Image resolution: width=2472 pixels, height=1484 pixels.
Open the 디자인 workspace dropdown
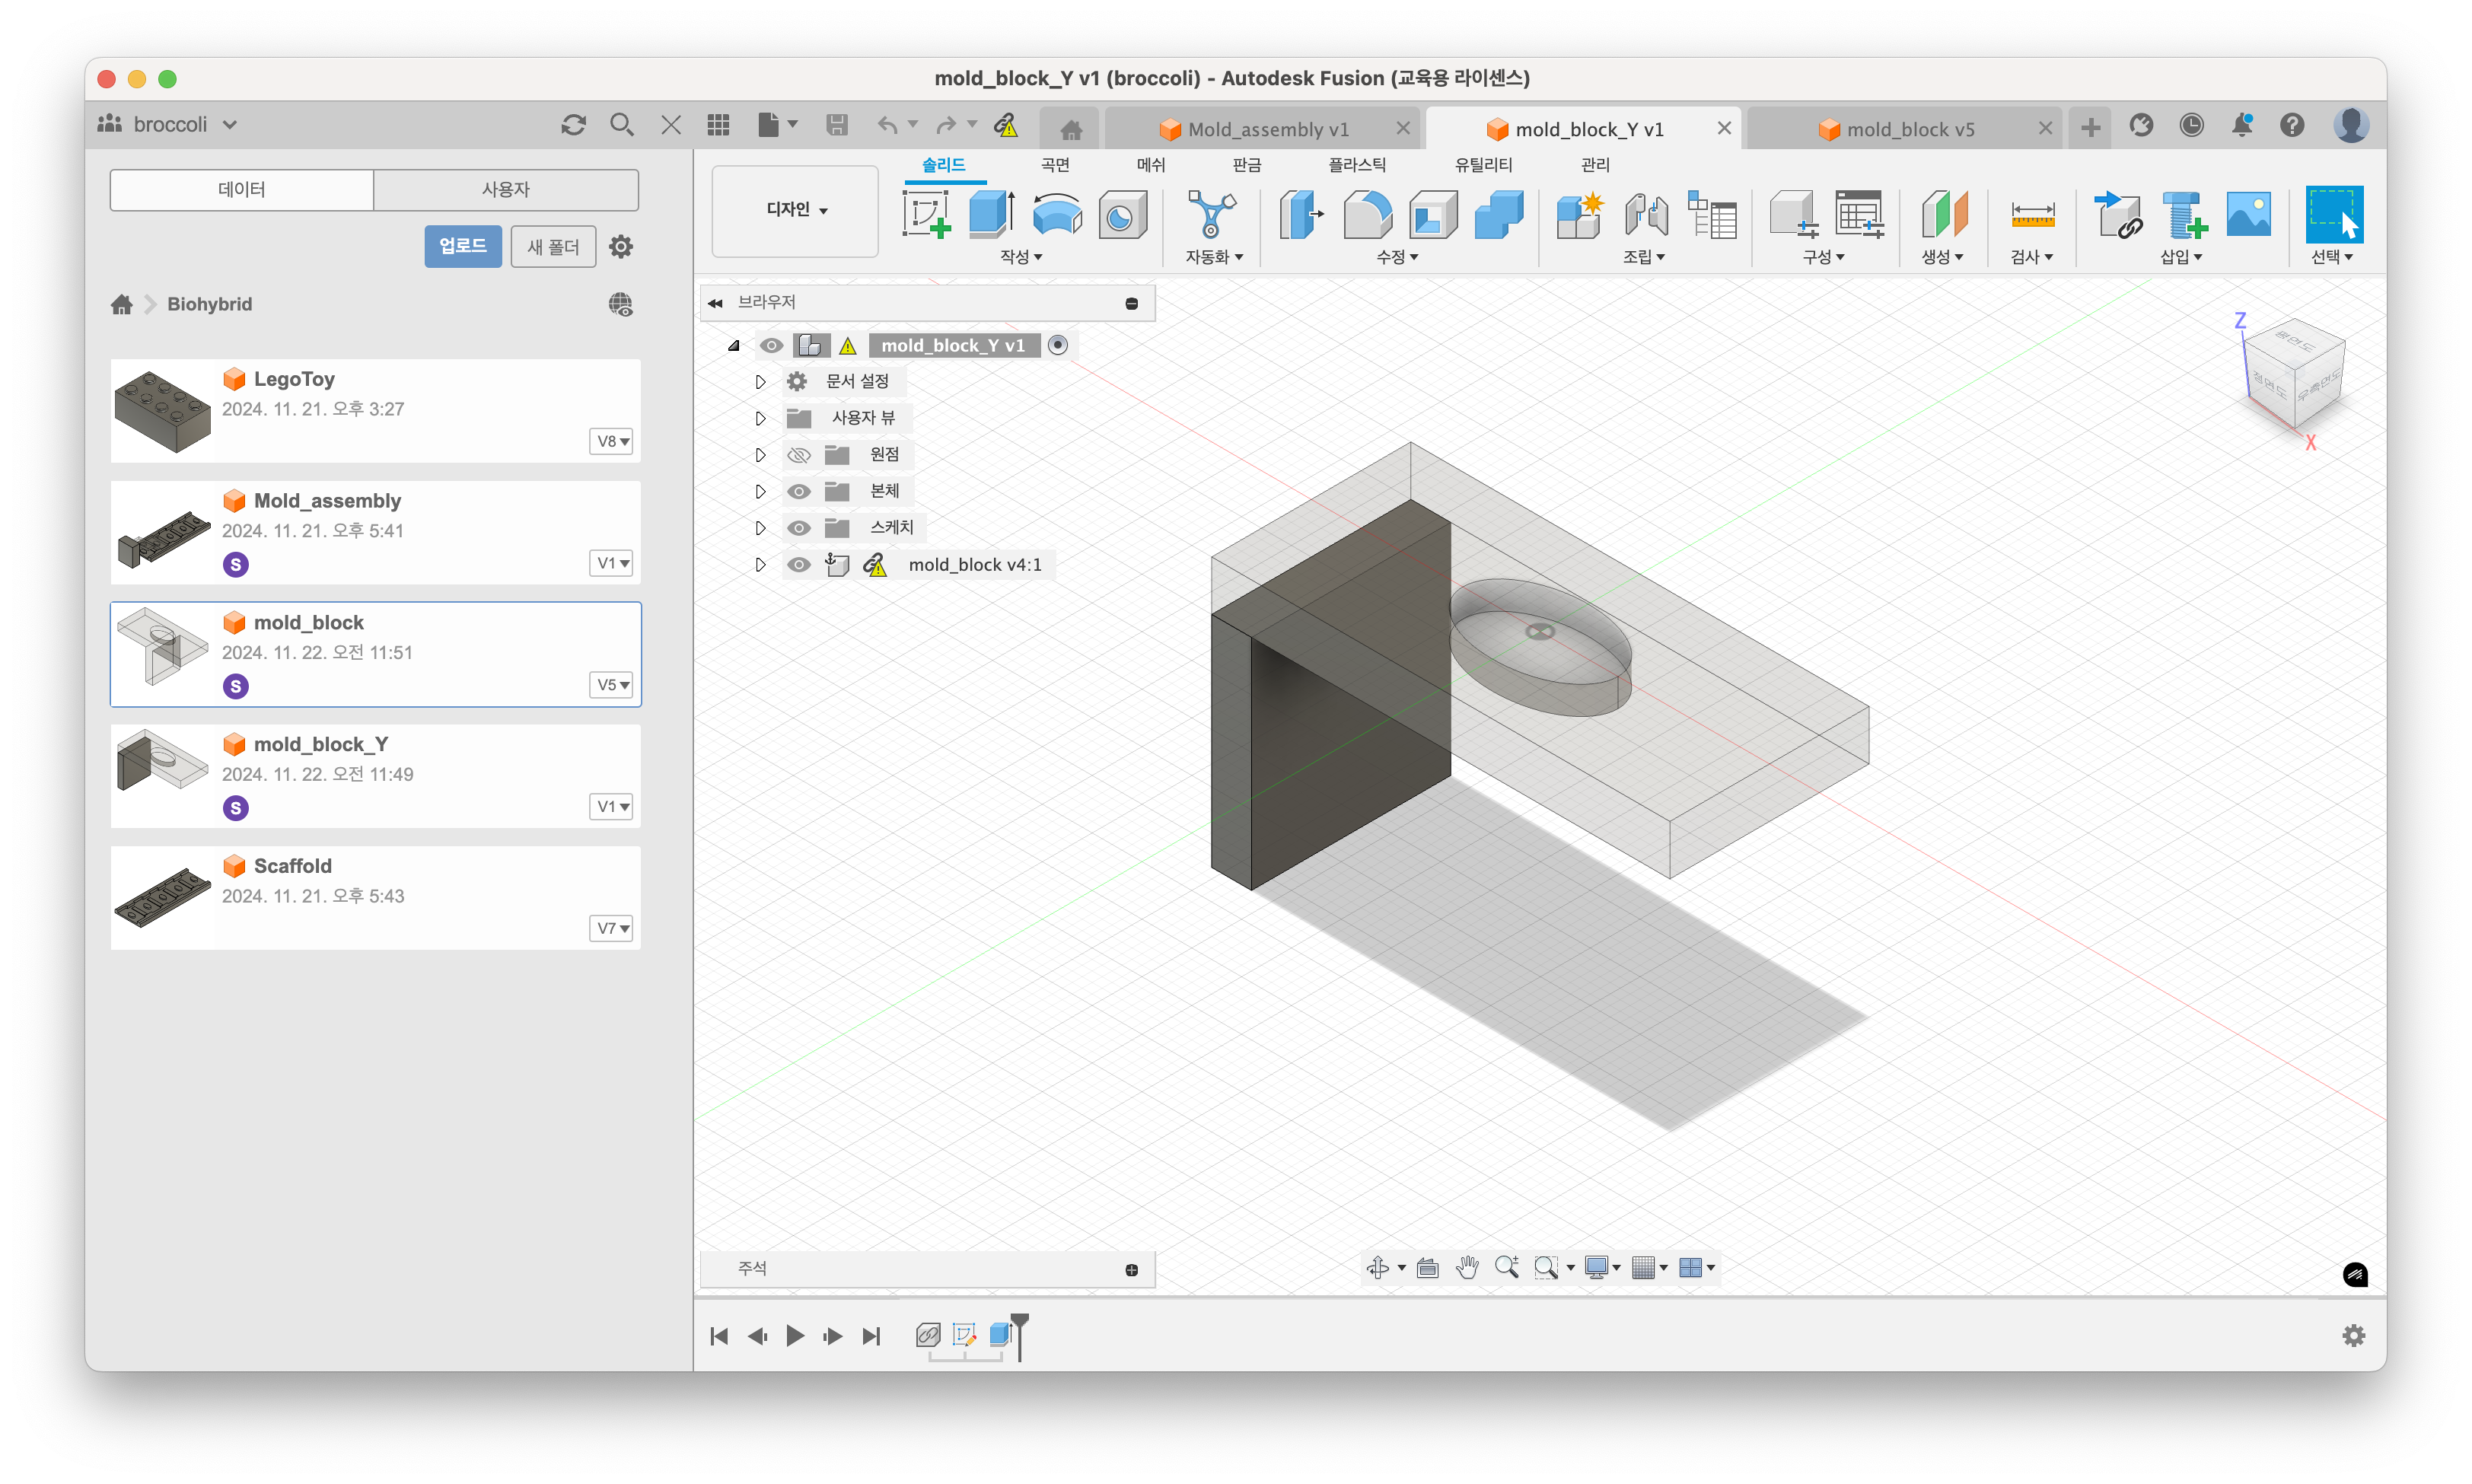(796, 210)
